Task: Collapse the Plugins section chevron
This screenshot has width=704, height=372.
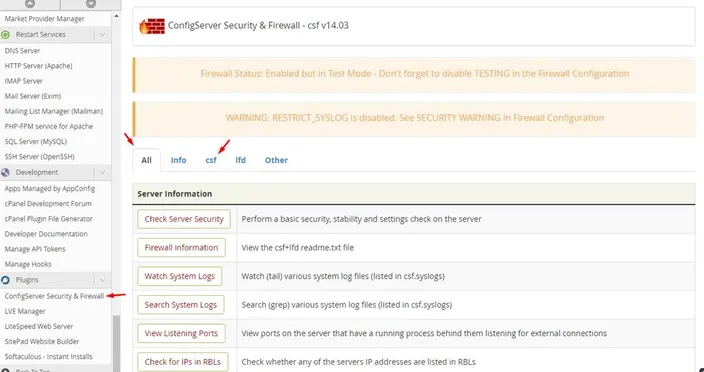Action: 102,280
